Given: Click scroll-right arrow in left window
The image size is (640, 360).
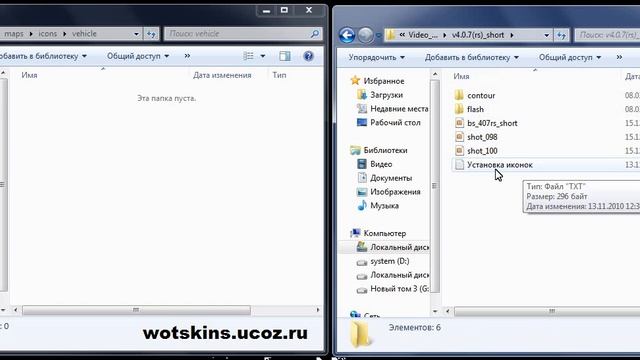Looking at the screenshot, I should pos(318,310).
